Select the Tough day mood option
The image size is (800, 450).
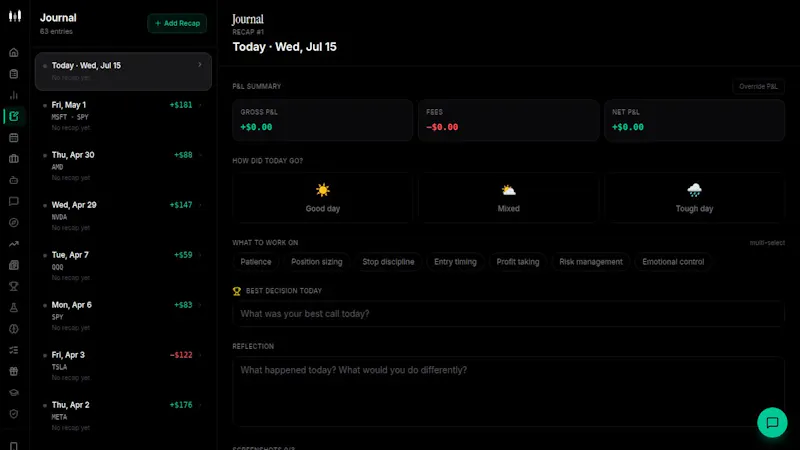pos(694,198)
